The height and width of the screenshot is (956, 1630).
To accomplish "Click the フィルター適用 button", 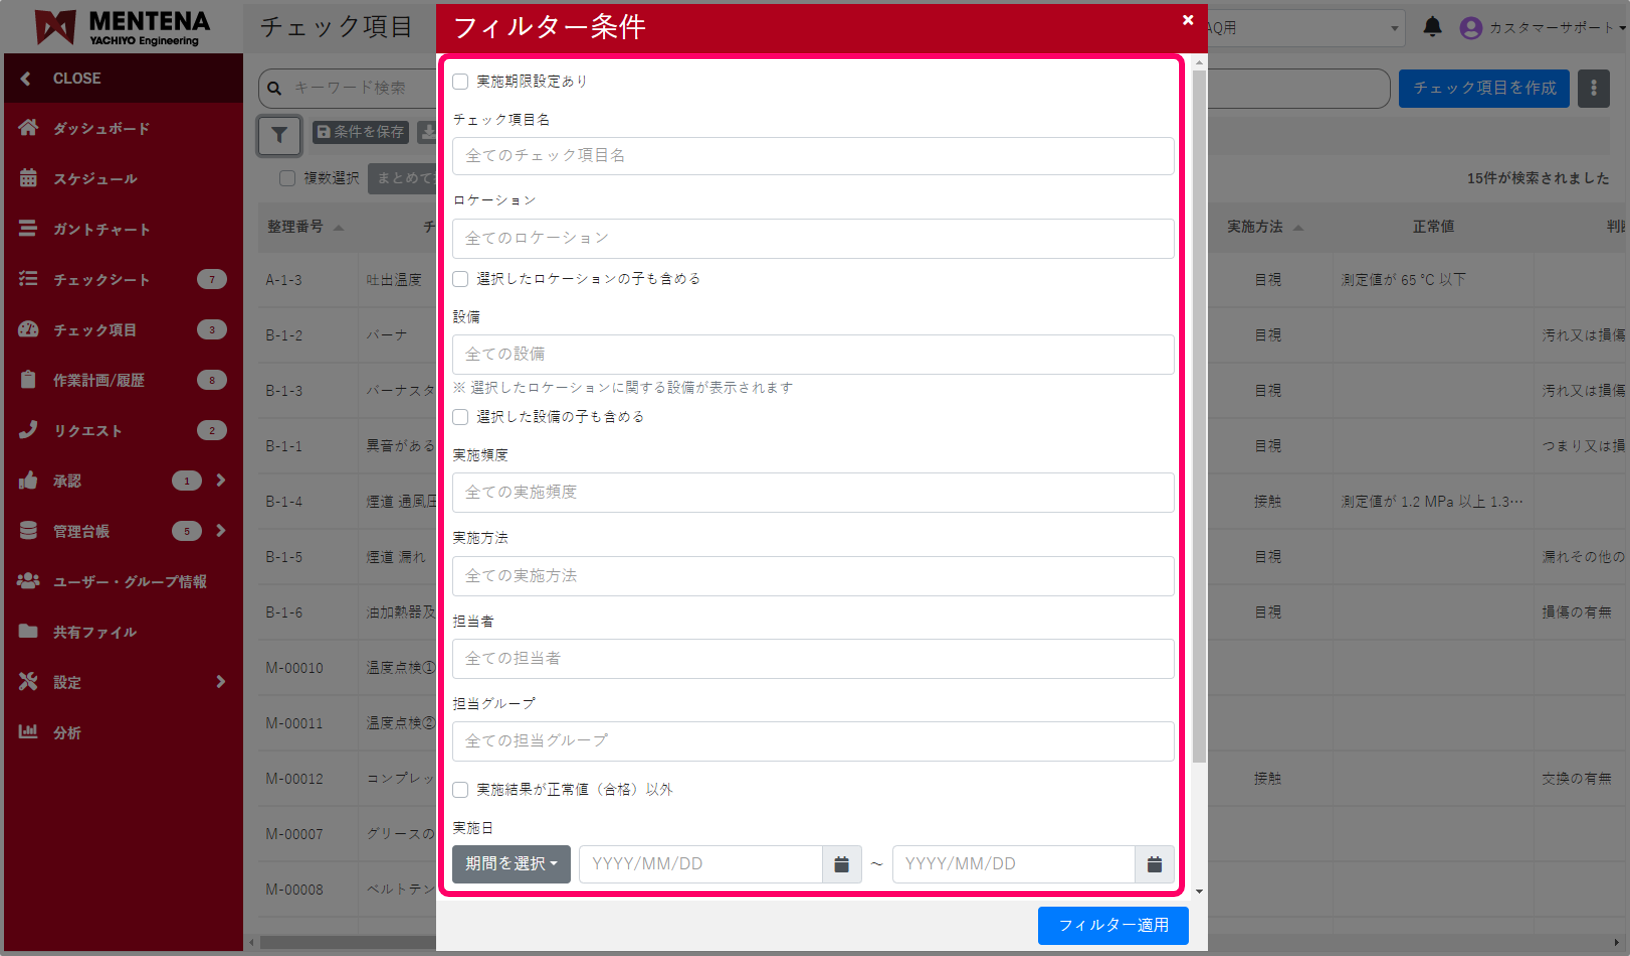I will coord(1112,925).
